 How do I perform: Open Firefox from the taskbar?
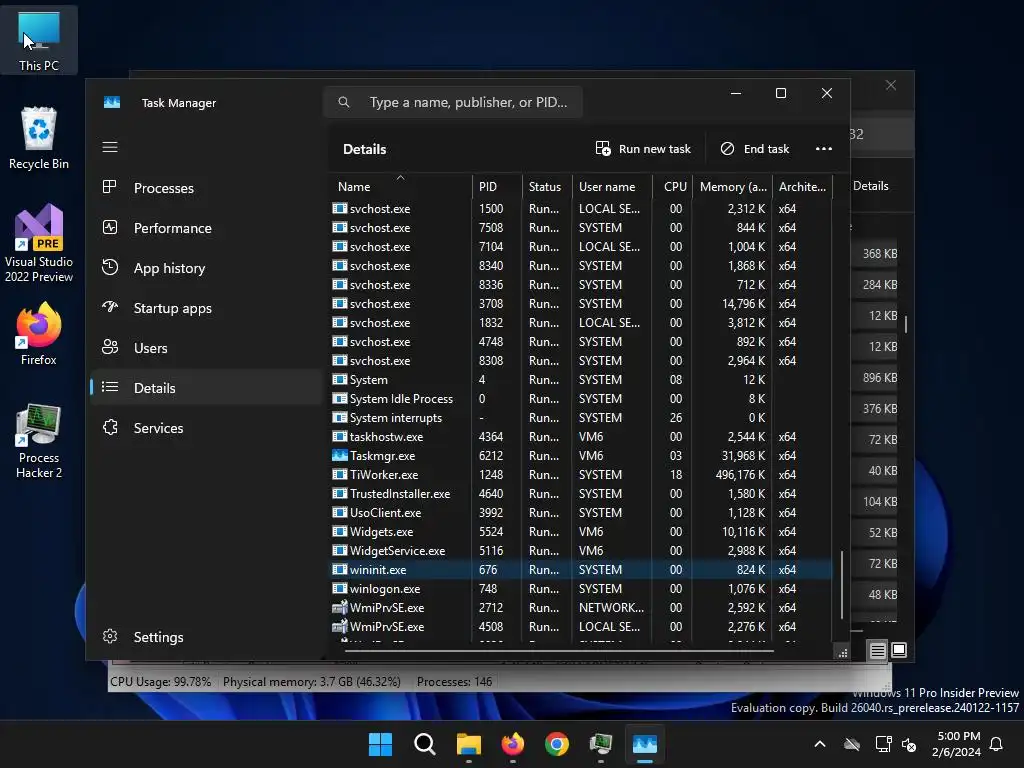(x=513, y=744)
